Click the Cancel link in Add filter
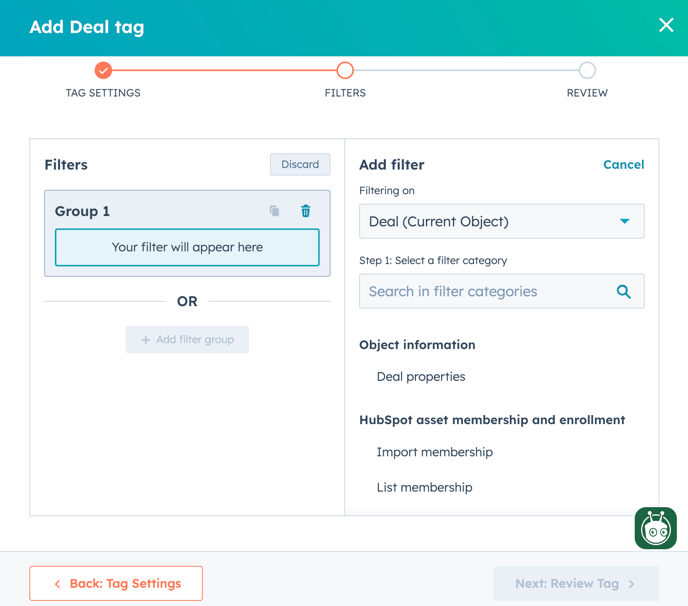This screenshot has width=688, height=606. point(624,165)
